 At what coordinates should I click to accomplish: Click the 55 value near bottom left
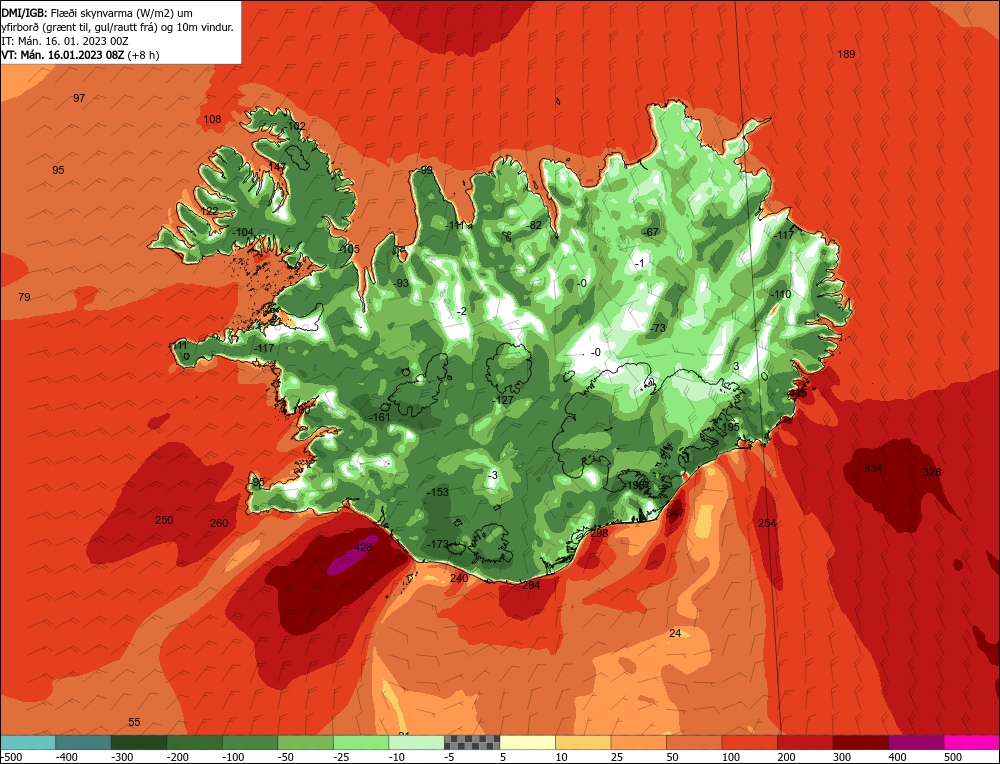tap(134, 723)
